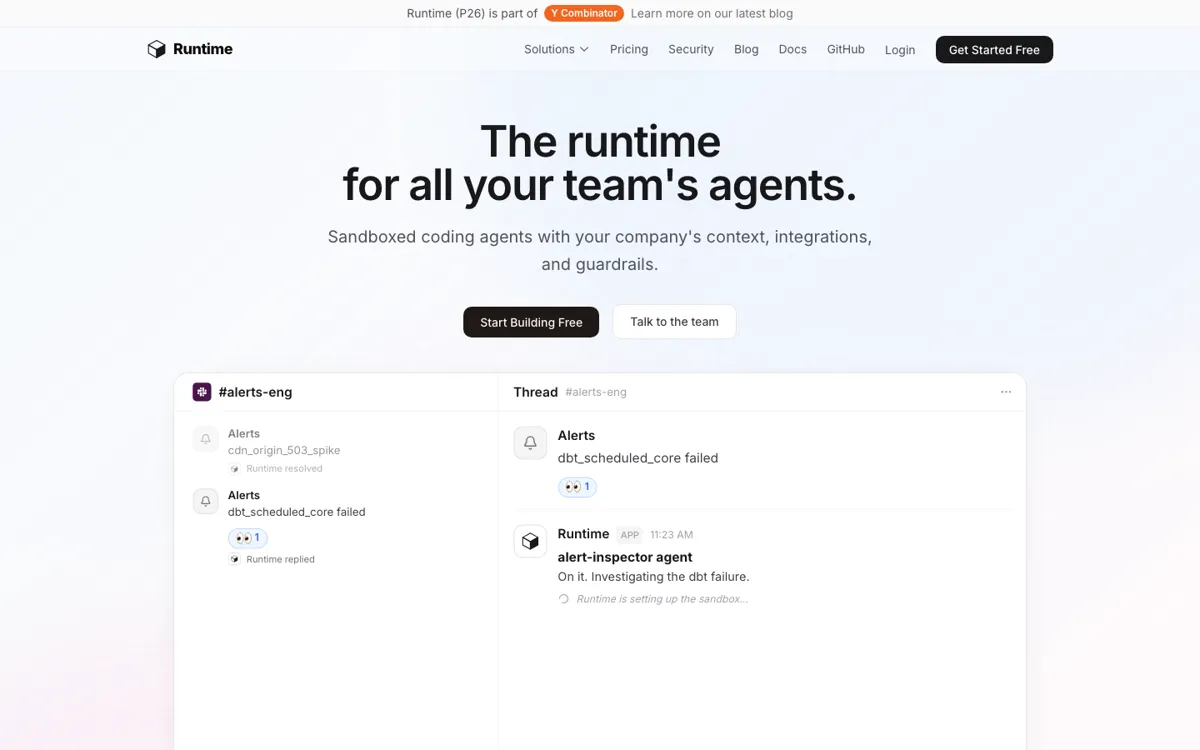
Task: Go to the Pricing page
Action: click(629, 49)
